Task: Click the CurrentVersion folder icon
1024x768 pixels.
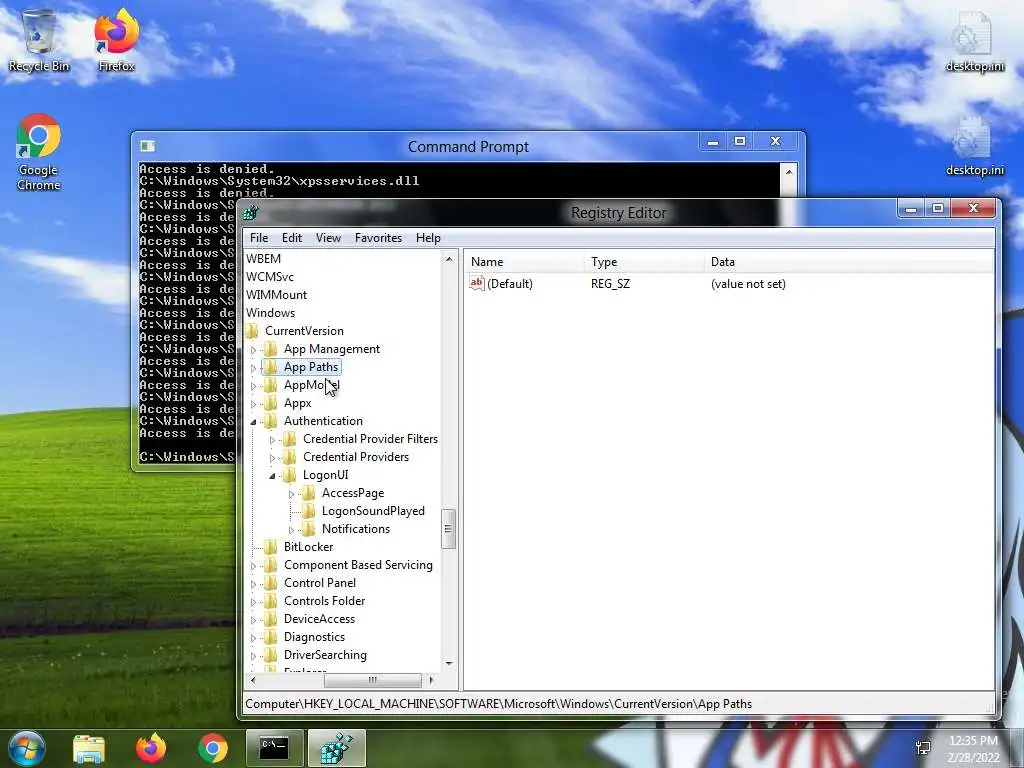Action: (x=252, y=330)
